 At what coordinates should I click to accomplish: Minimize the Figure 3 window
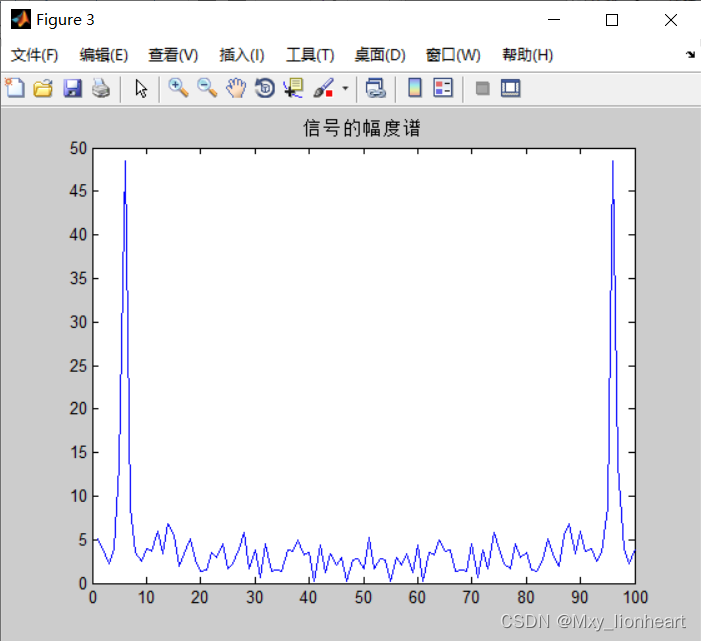pos(554,20)
